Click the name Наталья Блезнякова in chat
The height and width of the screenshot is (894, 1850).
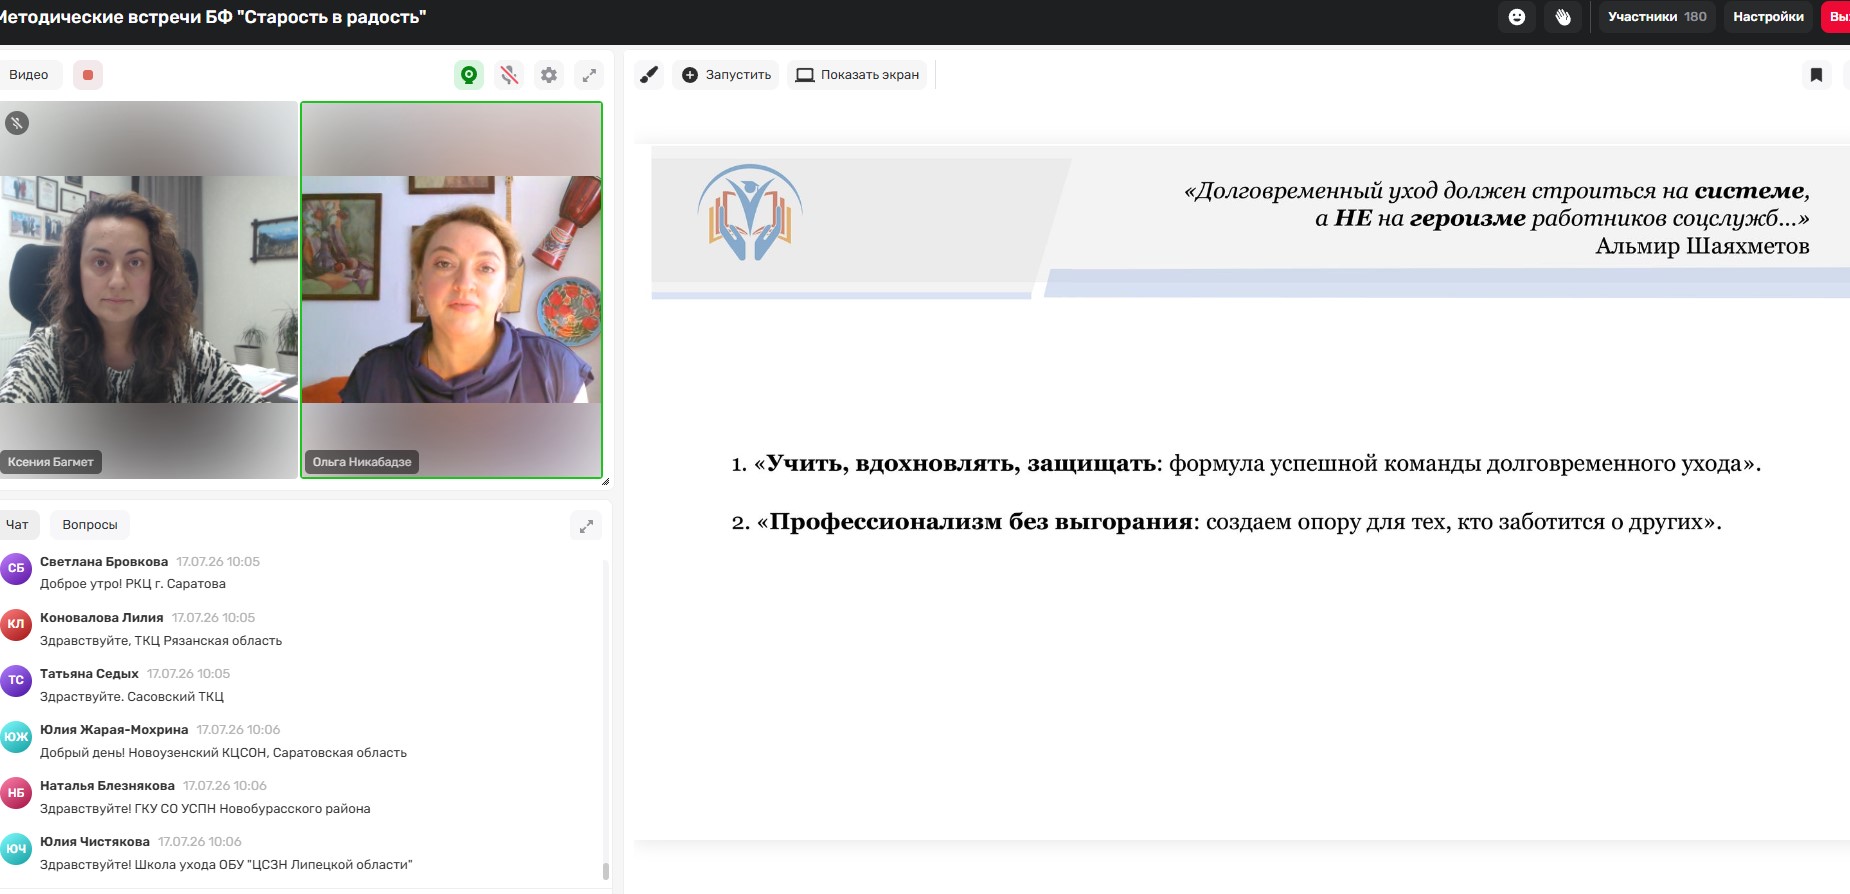click(107, 786)
